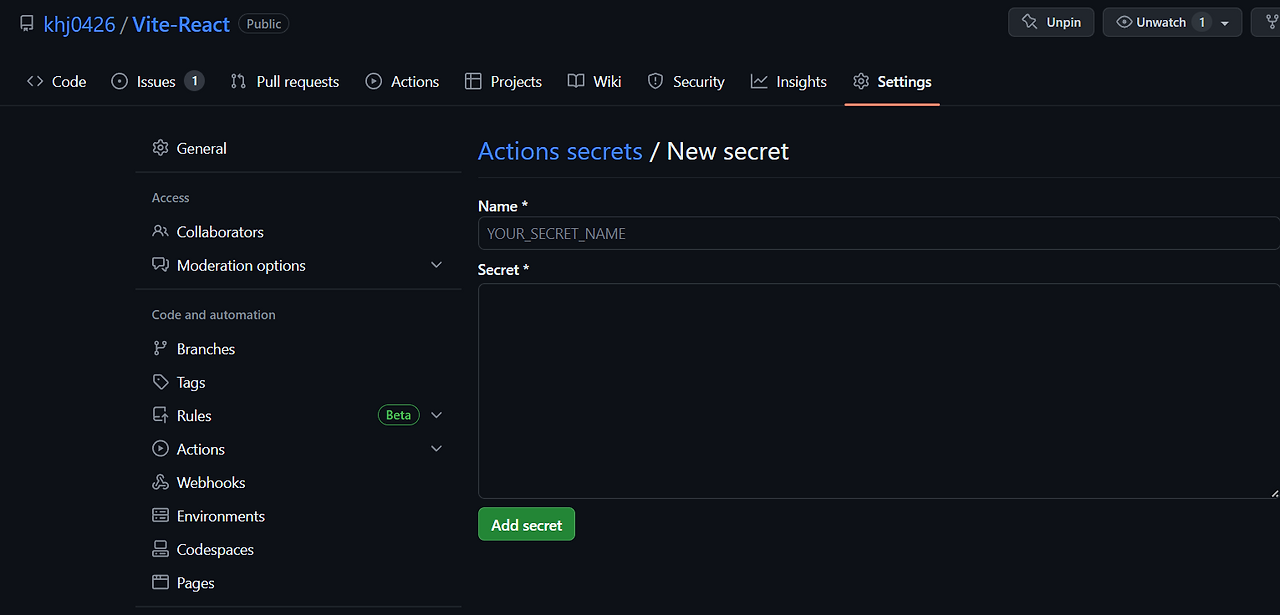1280x615 pixels.
Task: Click the branch icon next to Branches
Action: click(x=160, y=348)
